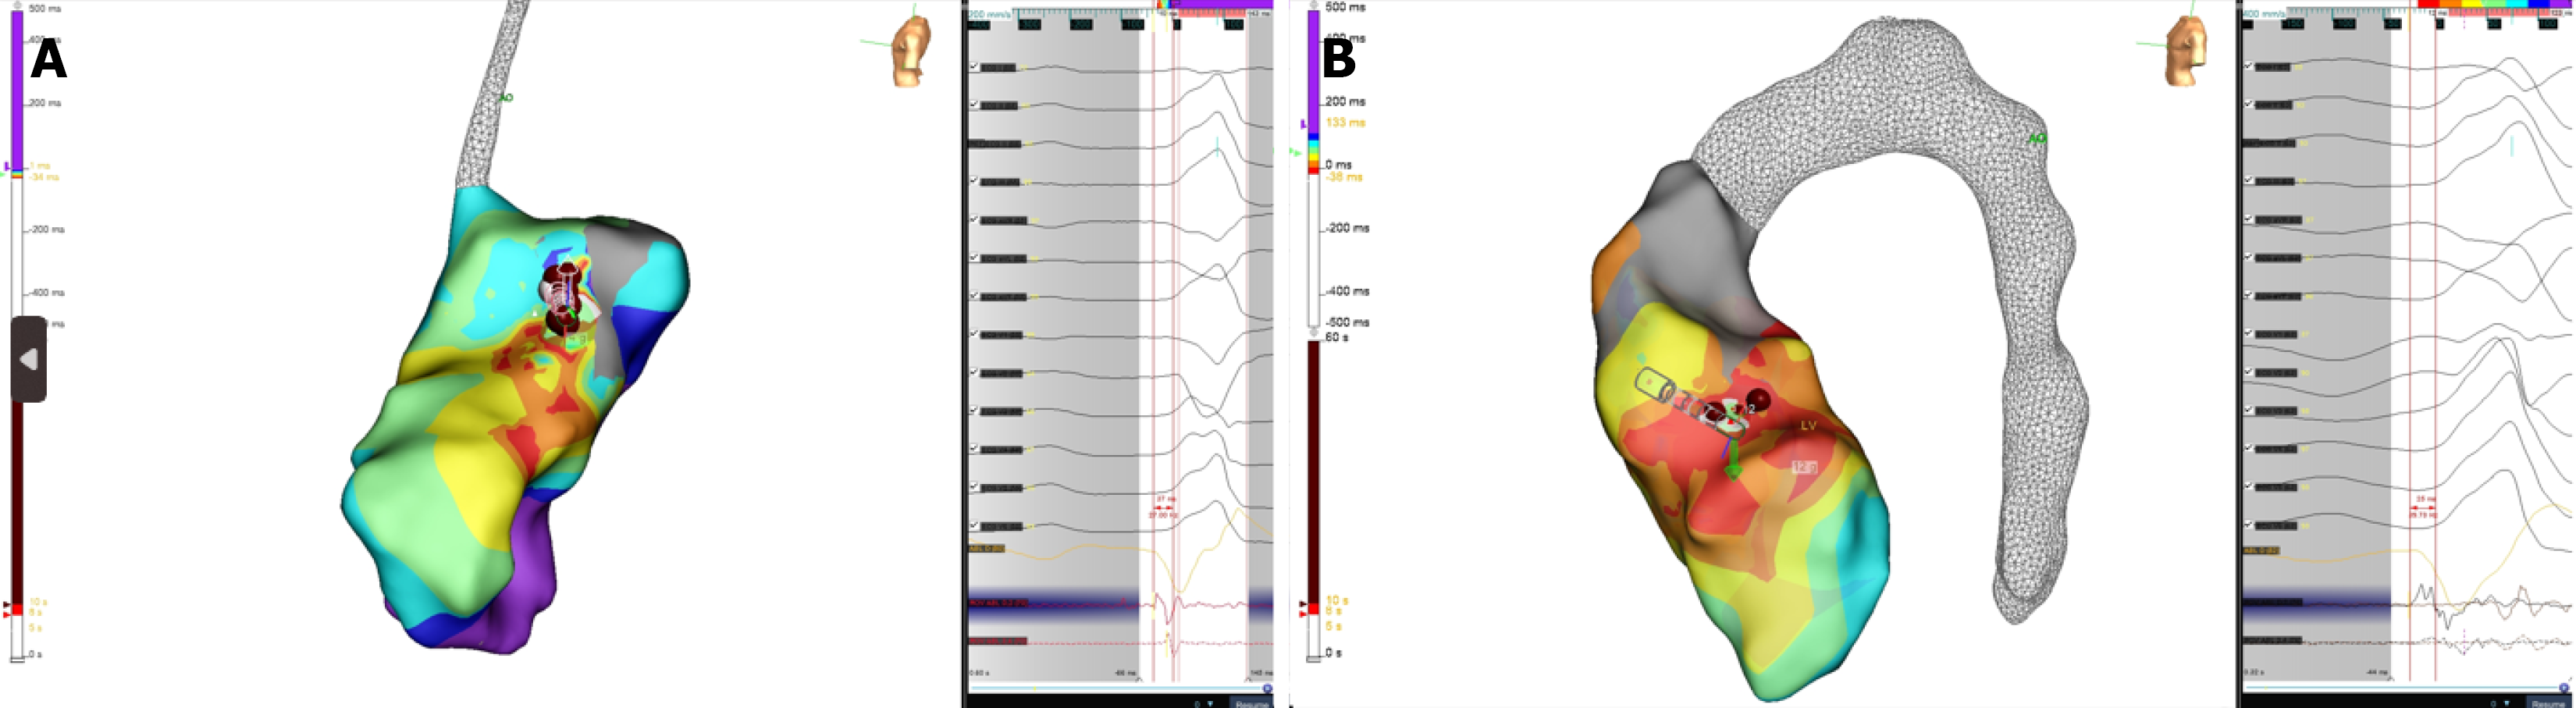Click the LV label on map B
The image size is (2576, 708).
[x=1808, y=426]
